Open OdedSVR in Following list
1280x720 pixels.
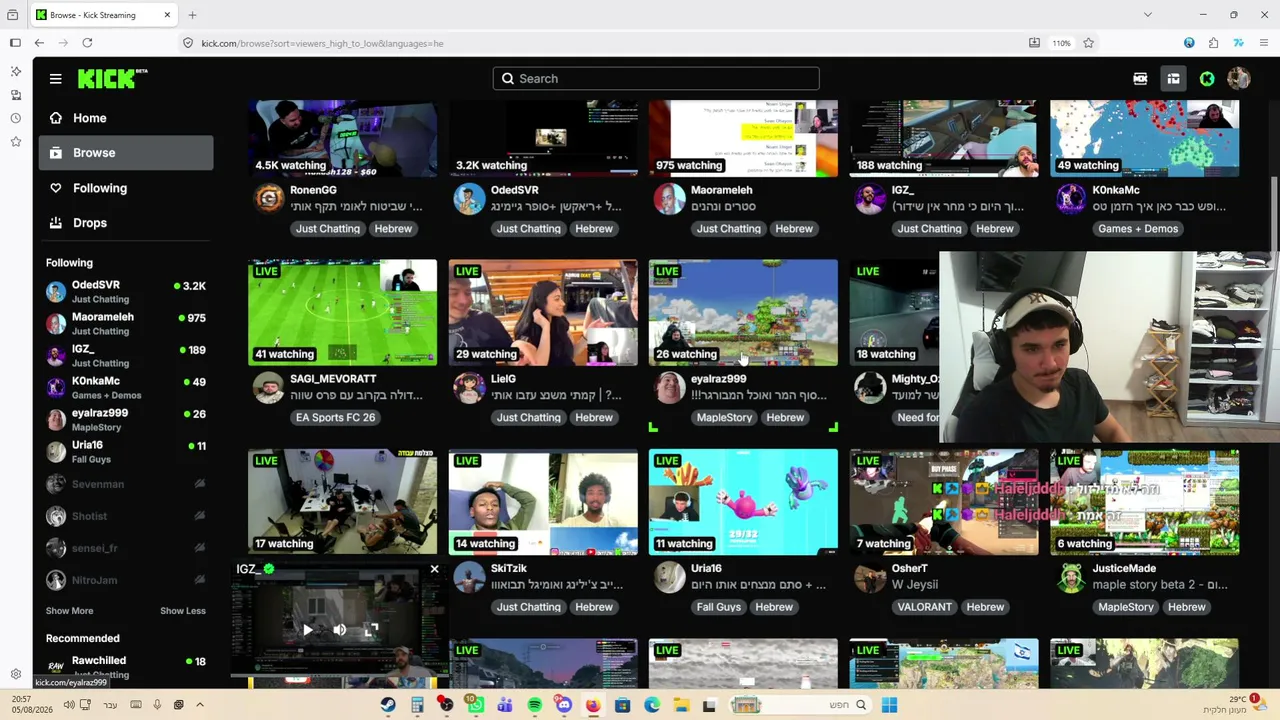point(126,291)
